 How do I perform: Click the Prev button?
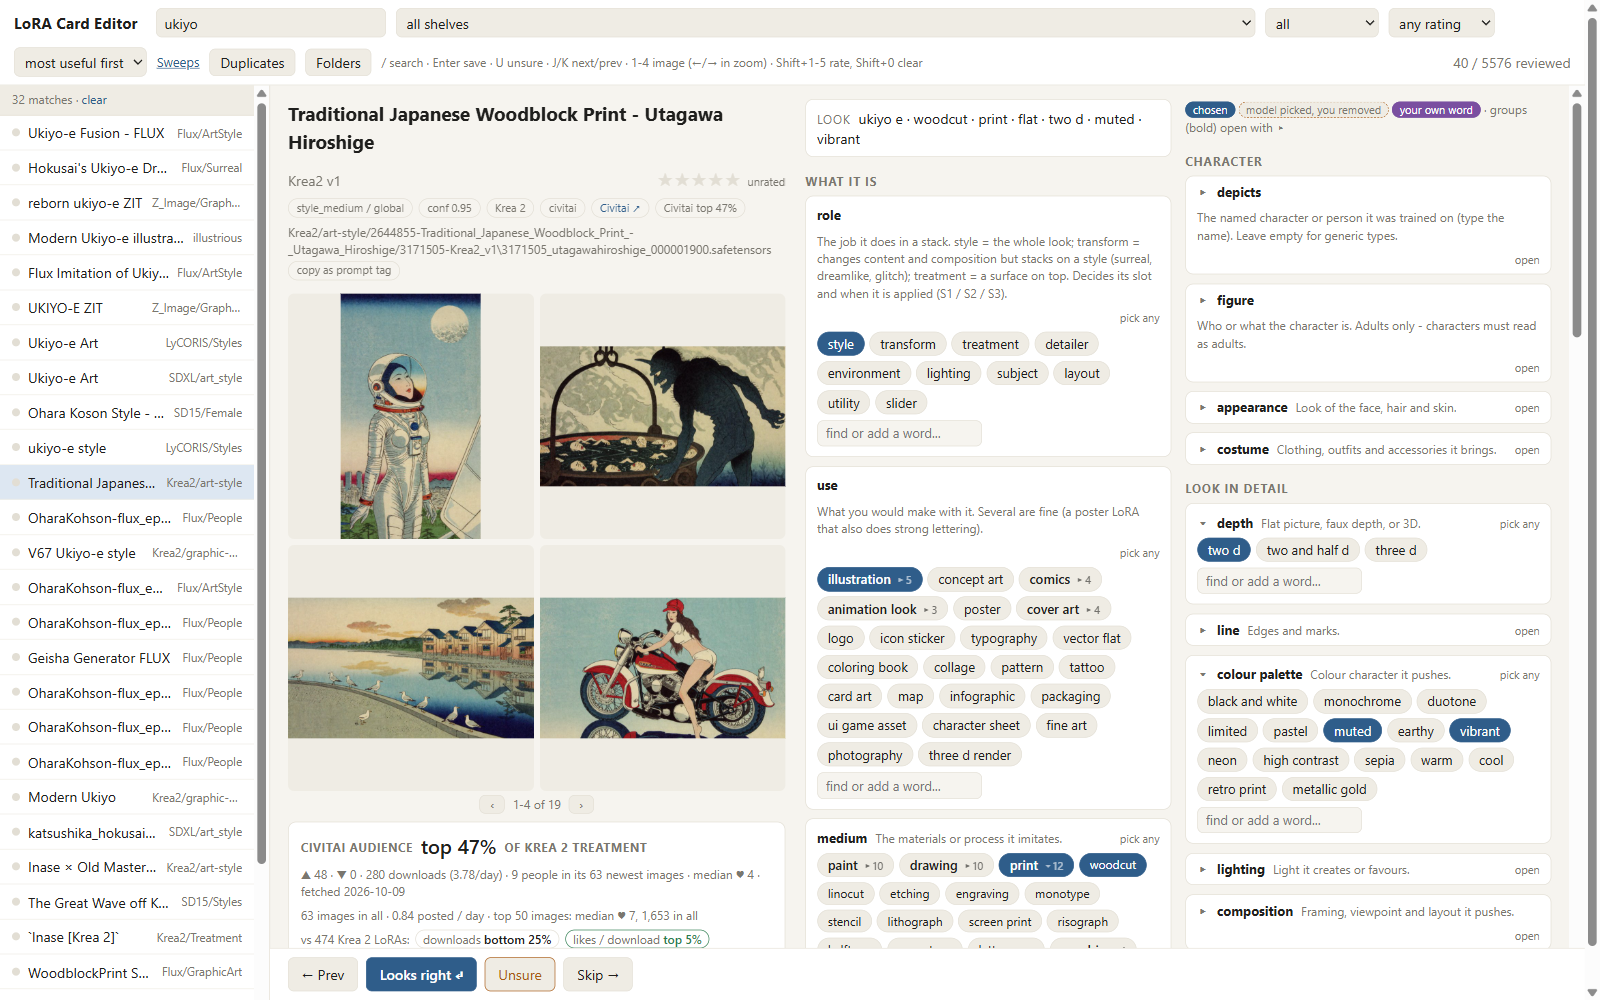coord(323,975)
